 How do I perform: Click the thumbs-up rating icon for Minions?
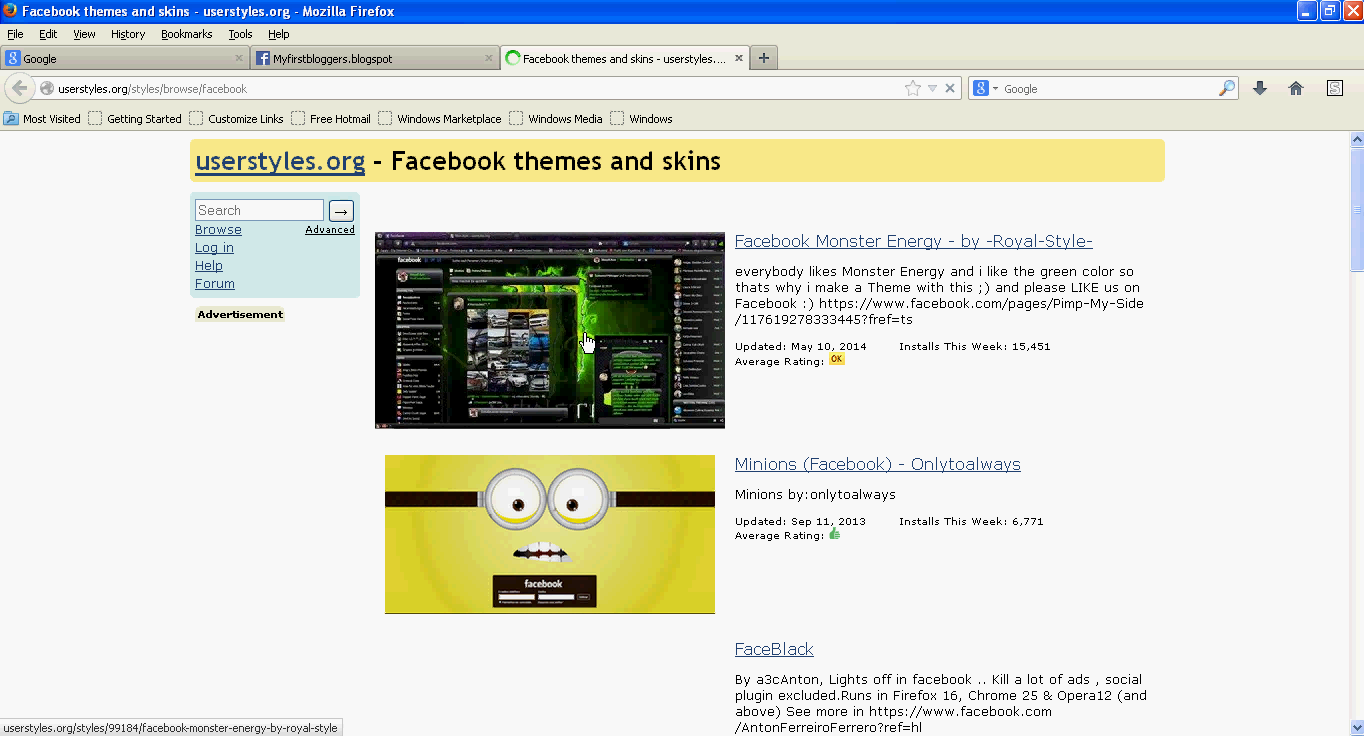835,534
